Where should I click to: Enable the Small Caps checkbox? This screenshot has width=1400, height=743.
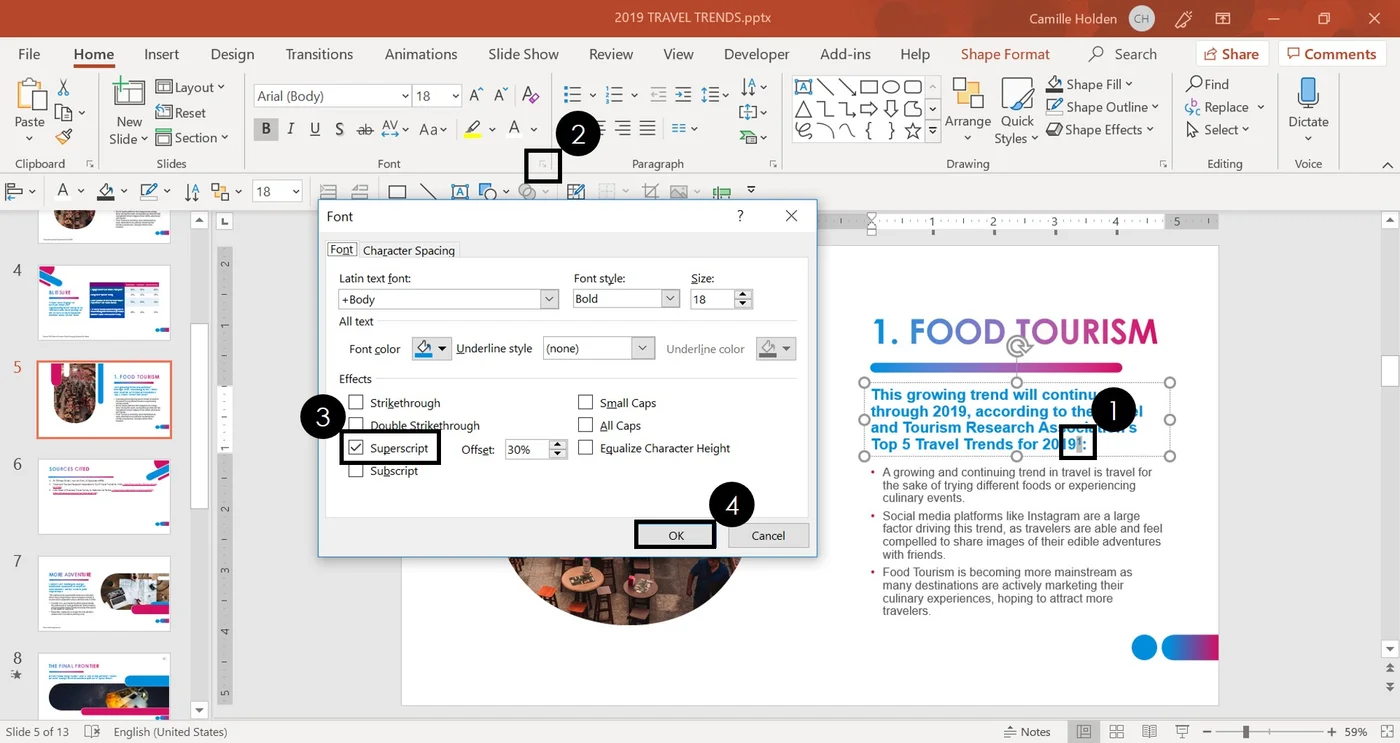tap(585, 403)
